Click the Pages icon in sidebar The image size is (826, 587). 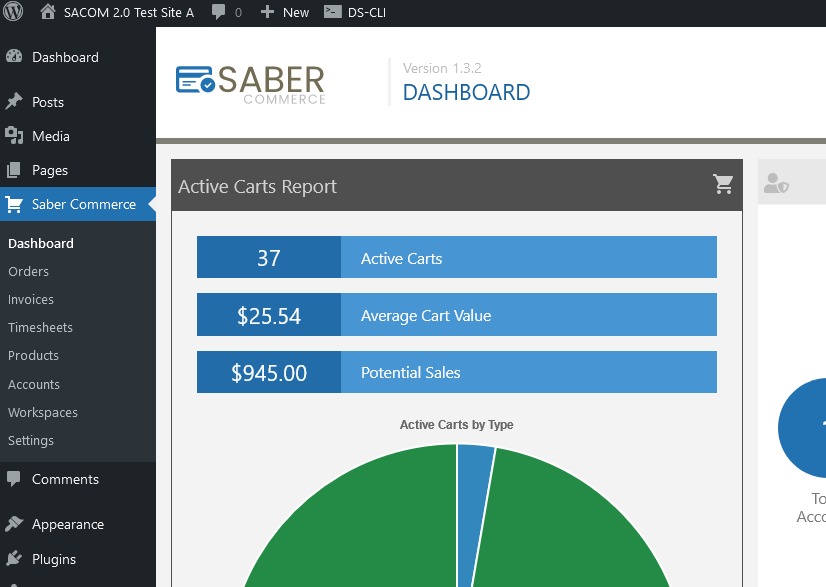tap(14, 170)
